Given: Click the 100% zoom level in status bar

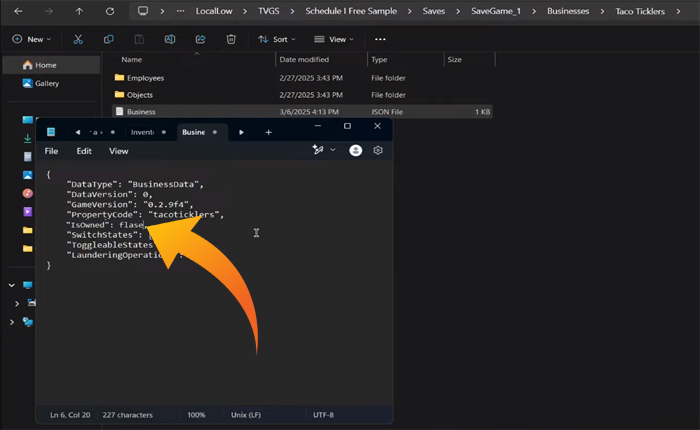Looking at the screenshot, I should coord(196,414).
